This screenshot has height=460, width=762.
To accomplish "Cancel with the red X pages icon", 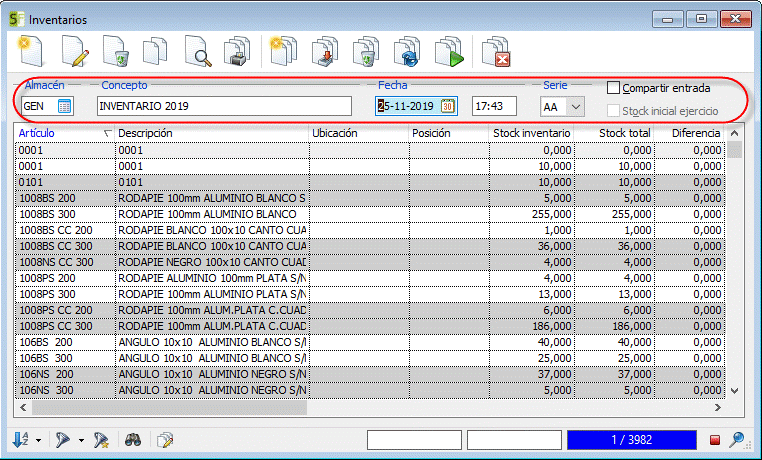I will point(496,51).
